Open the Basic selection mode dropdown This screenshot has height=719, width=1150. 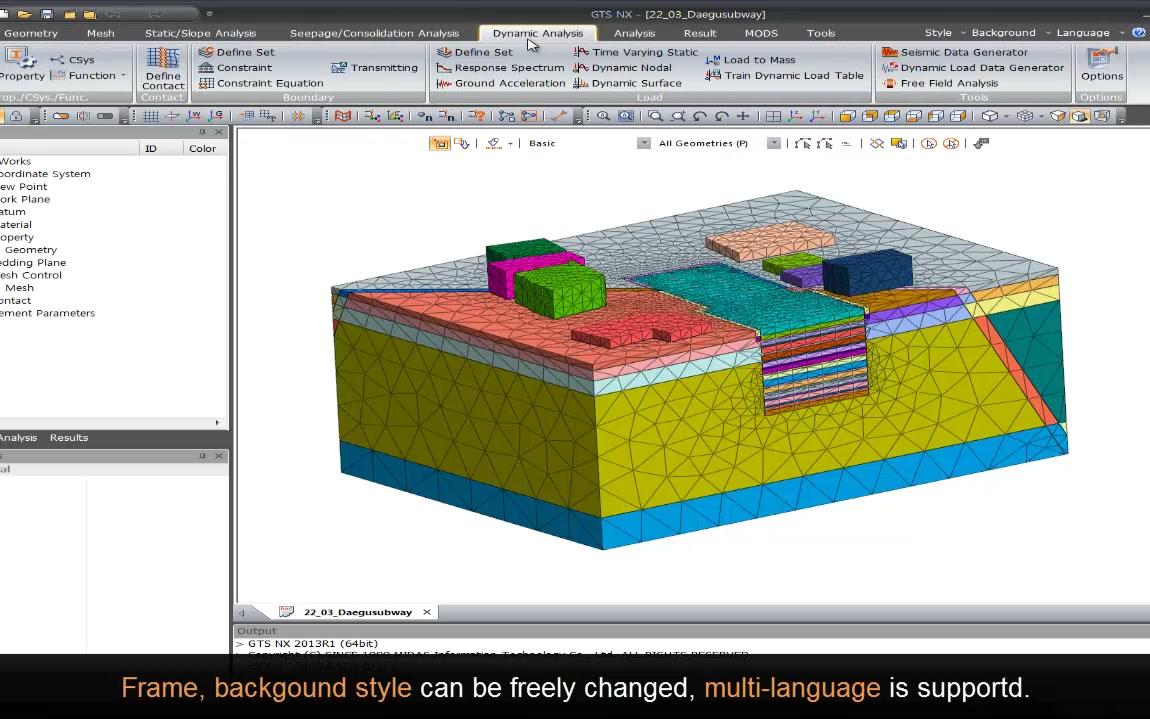coord(643,144)
